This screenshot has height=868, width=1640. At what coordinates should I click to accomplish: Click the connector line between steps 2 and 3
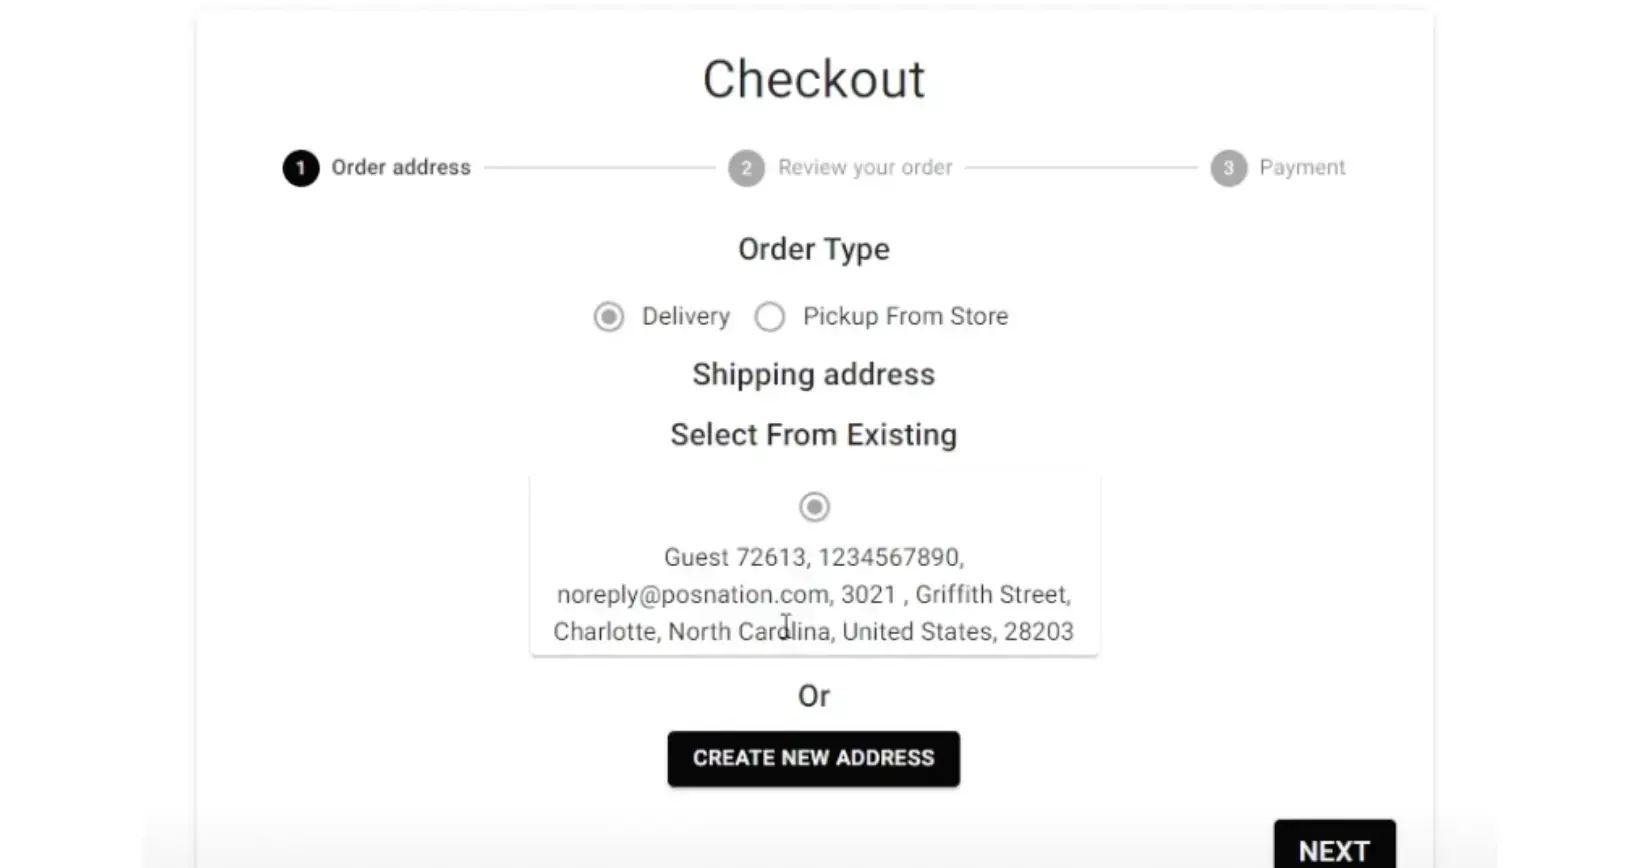(x=1080, y=168)
